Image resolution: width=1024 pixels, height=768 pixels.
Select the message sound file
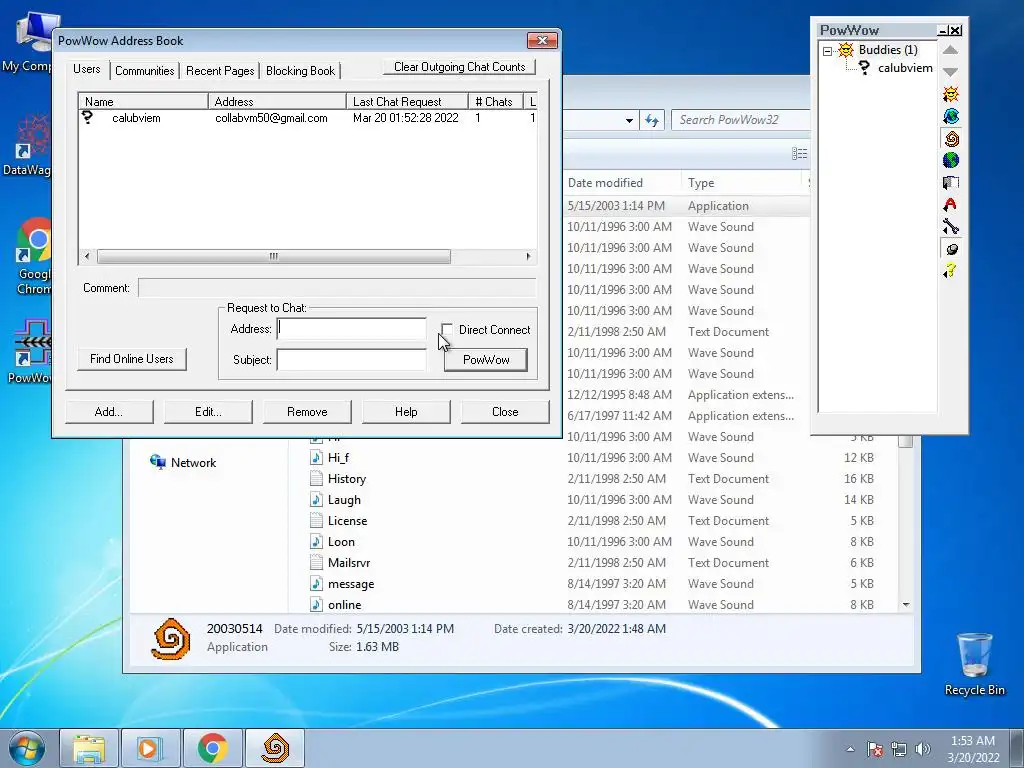coord(351,584)
